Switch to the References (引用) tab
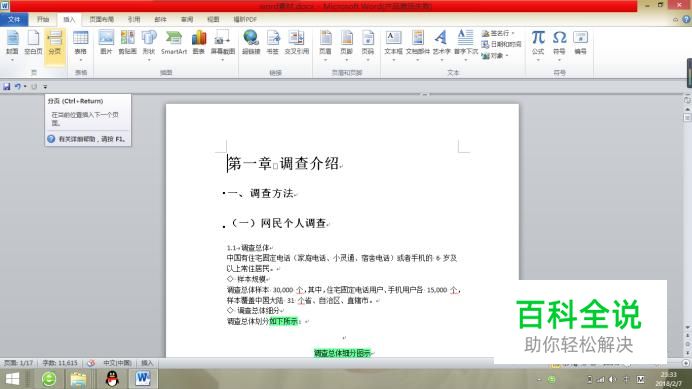Image resolution: width=692 pixels, height=389 pixels. (134, 19)
